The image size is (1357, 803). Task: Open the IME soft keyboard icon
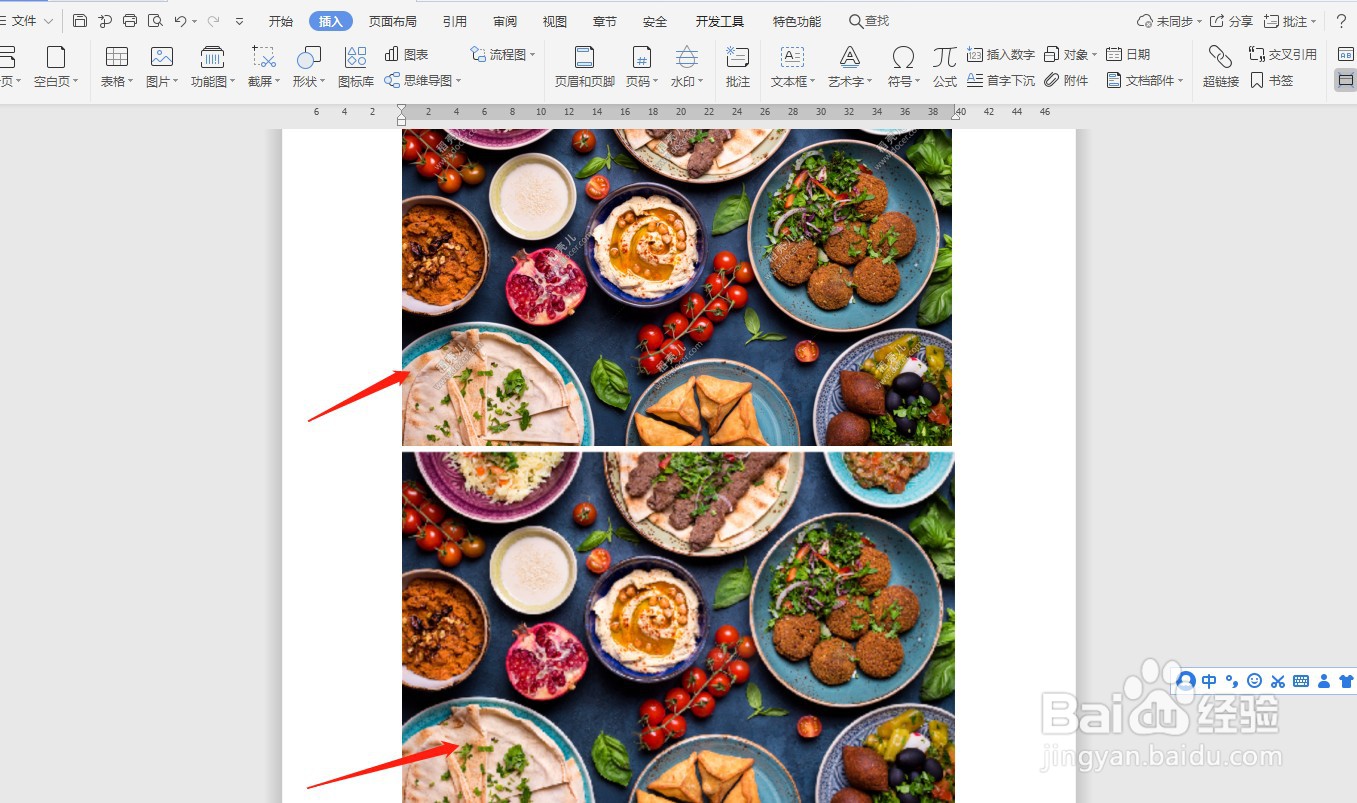click(1301, 681)
